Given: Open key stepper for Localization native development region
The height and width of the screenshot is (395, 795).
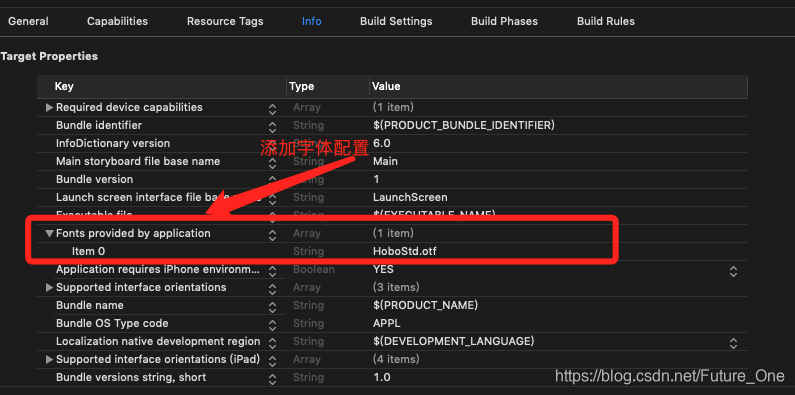Looking at the screenshot, I should pos(272,343).
